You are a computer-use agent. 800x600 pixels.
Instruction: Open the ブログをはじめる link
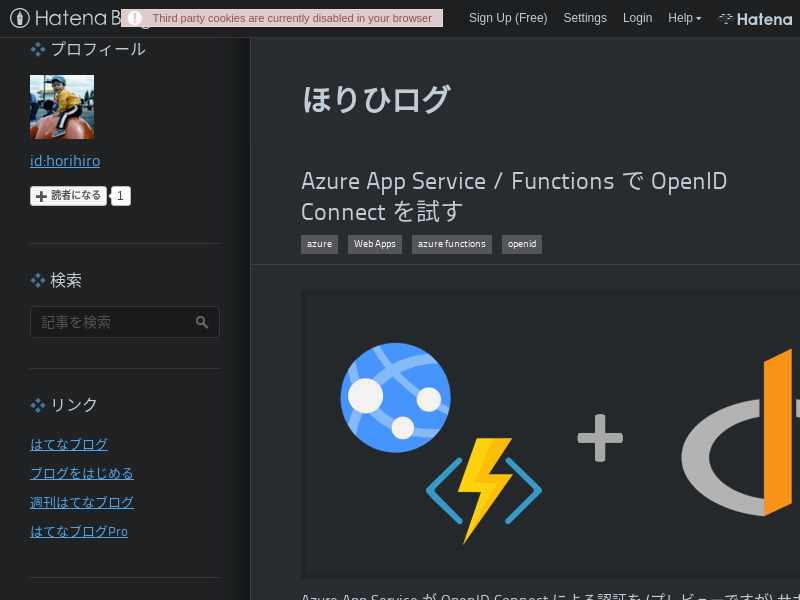82,473
